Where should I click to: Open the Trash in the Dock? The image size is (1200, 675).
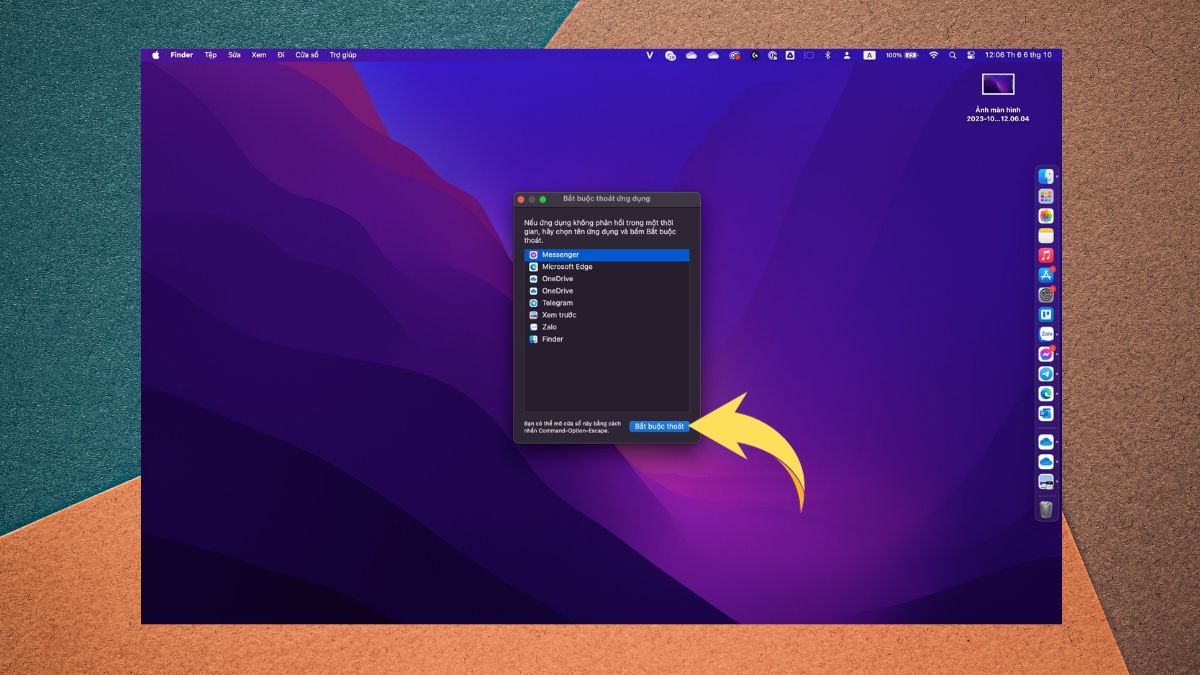(x=1046, y=510)
